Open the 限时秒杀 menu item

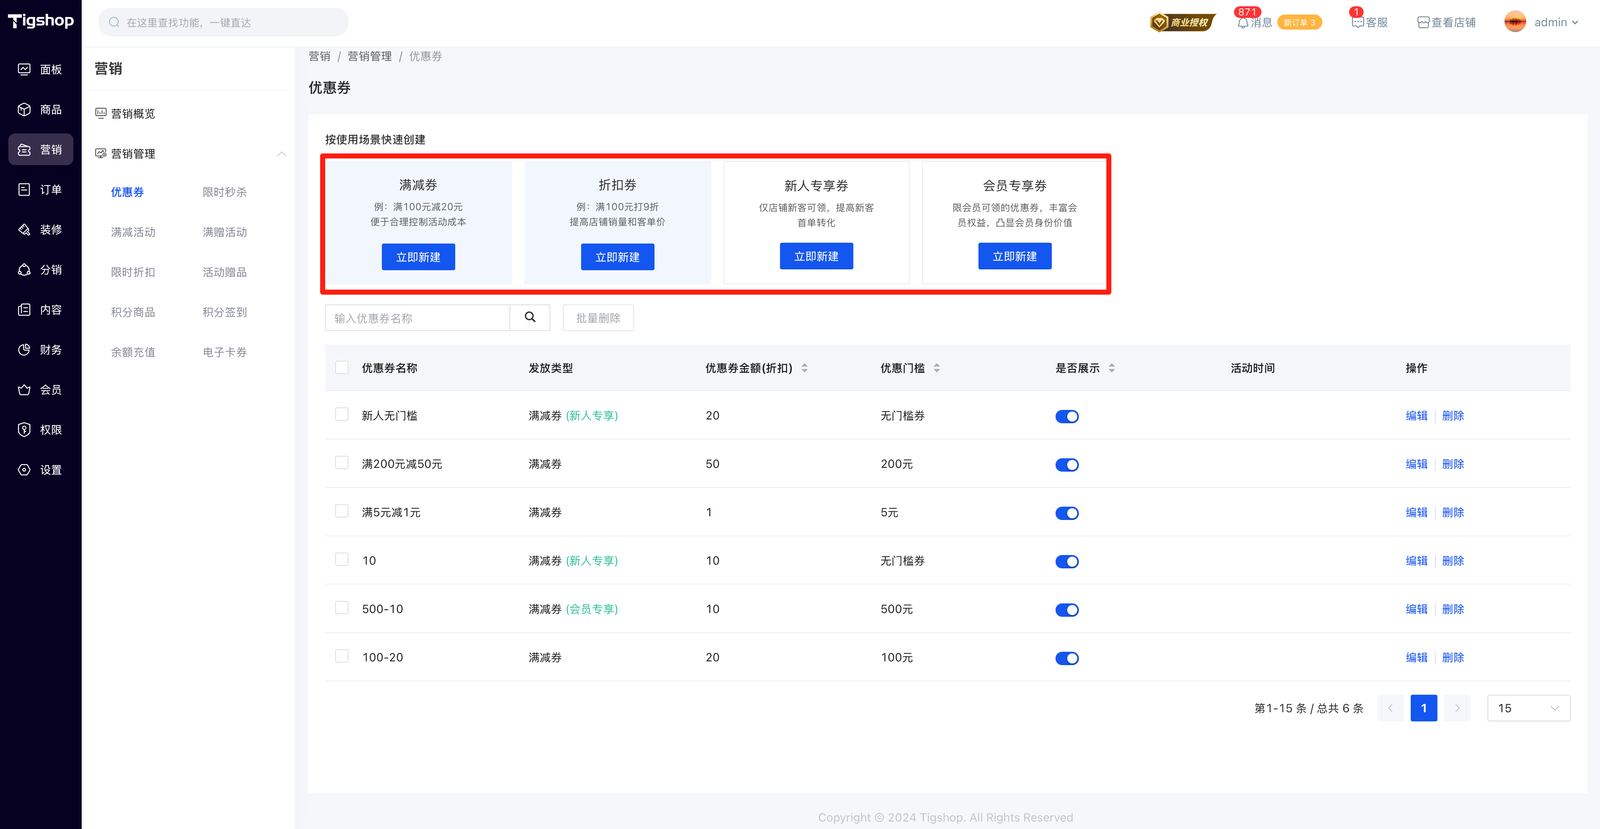click(x=225, y=192)
